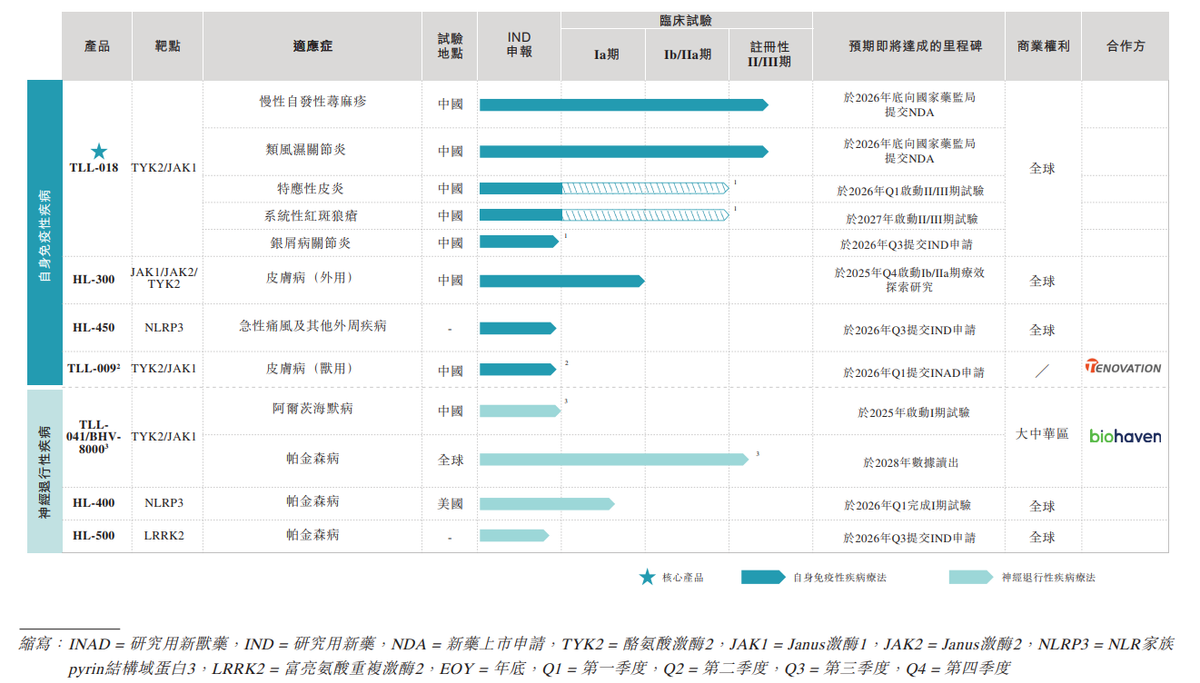Click the Tenovation partner logo
The height and width of the screenshot is (683, 1200).
click(x=1124, y=367)
